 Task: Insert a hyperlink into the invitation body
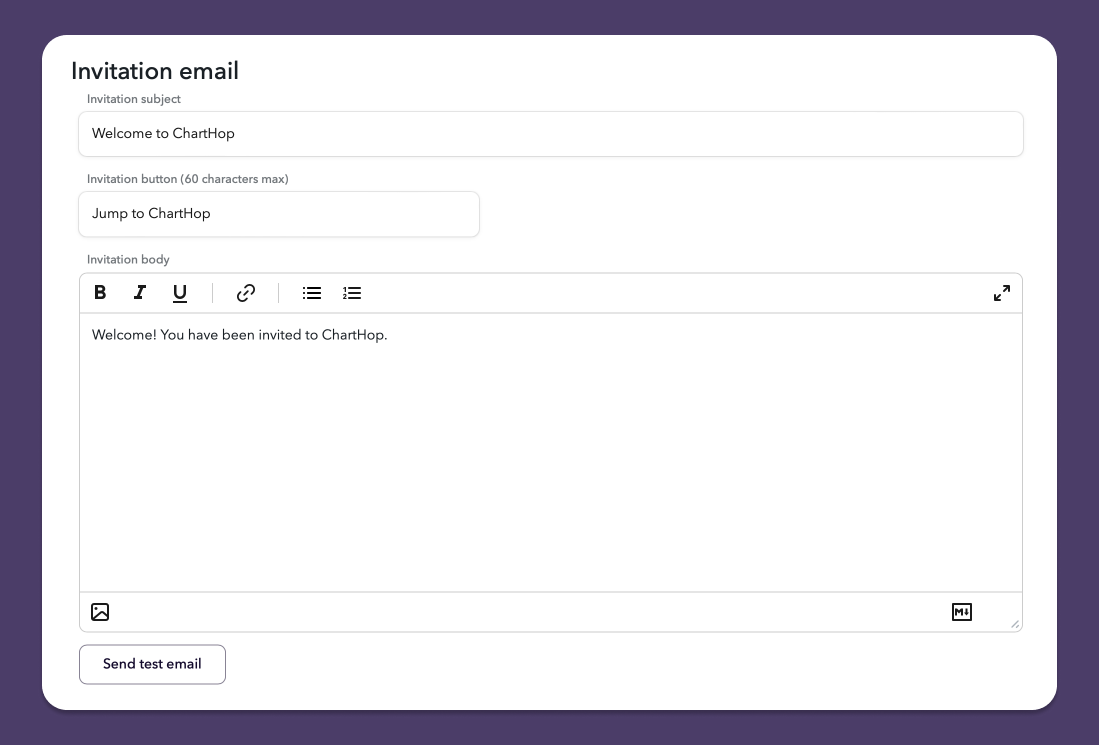click(x=246, y=293)
